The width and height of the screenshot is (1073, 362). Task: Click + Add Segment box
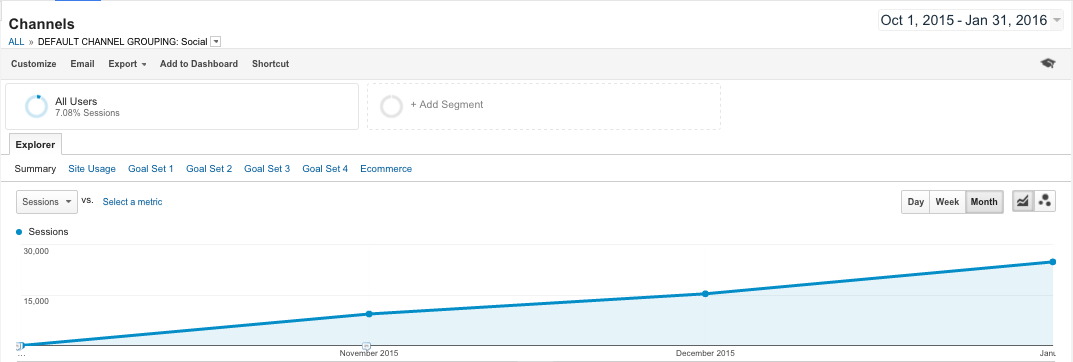(543, 107)
